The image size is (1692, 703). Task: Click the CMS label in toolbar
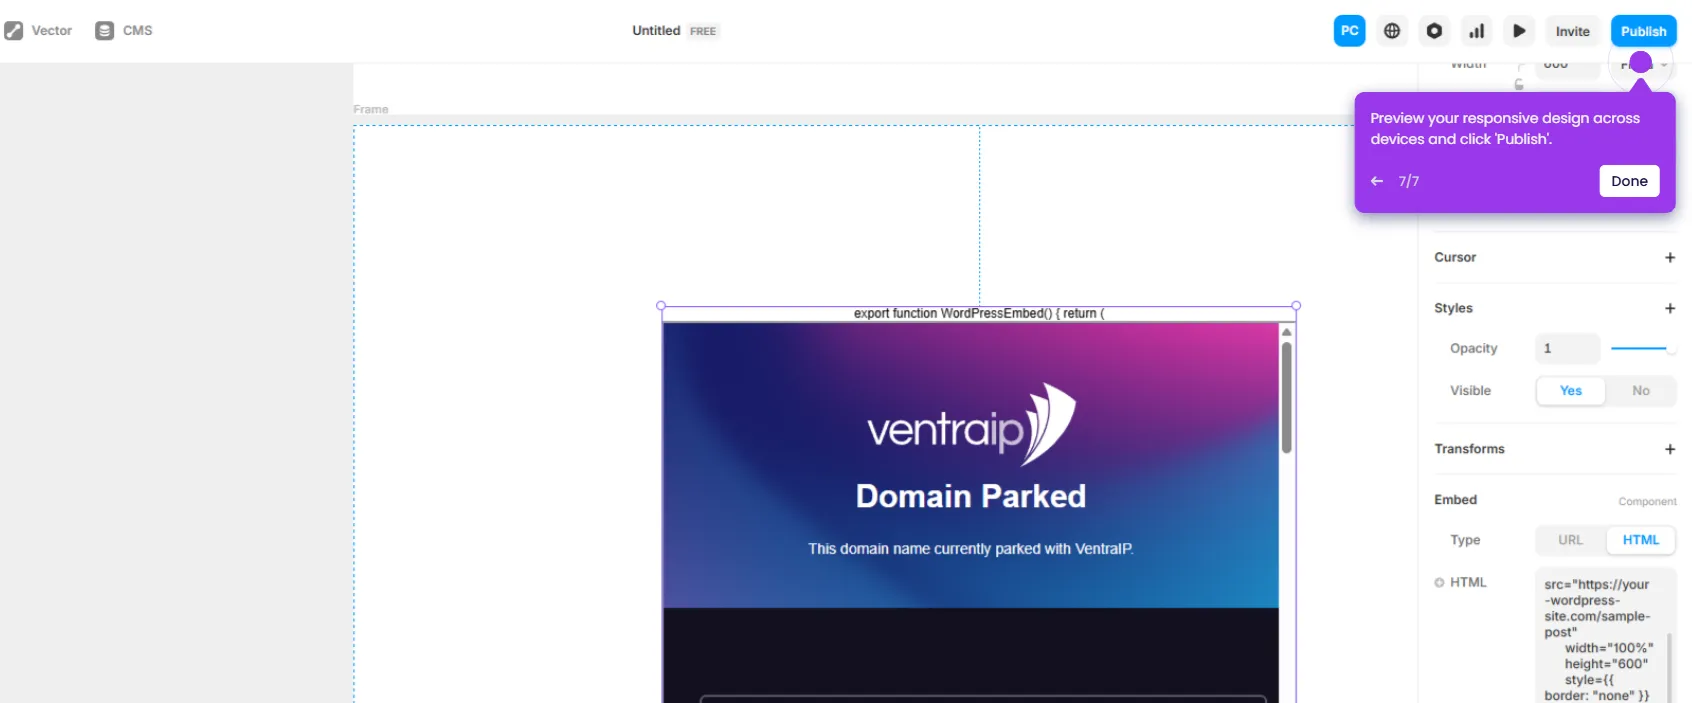point(138,31)
